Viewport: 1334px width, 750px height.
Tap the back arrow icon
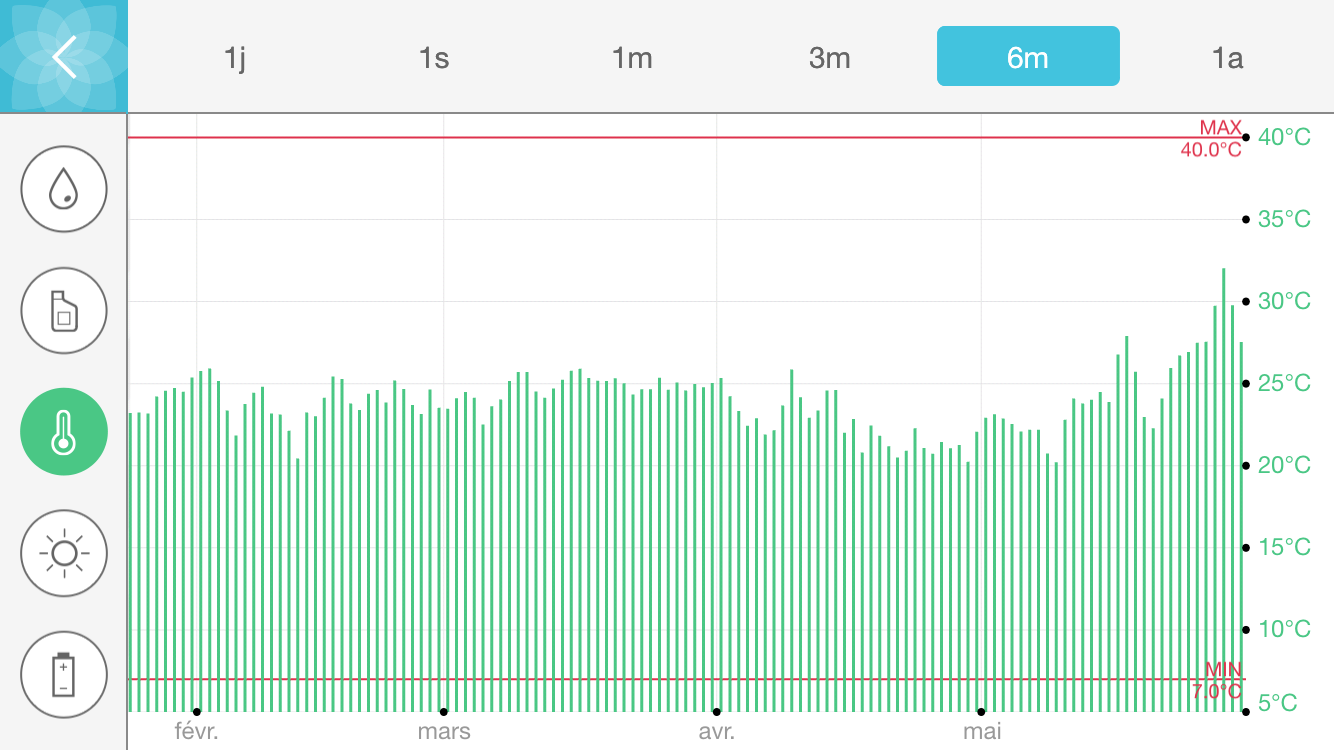(x=64, y=57)
